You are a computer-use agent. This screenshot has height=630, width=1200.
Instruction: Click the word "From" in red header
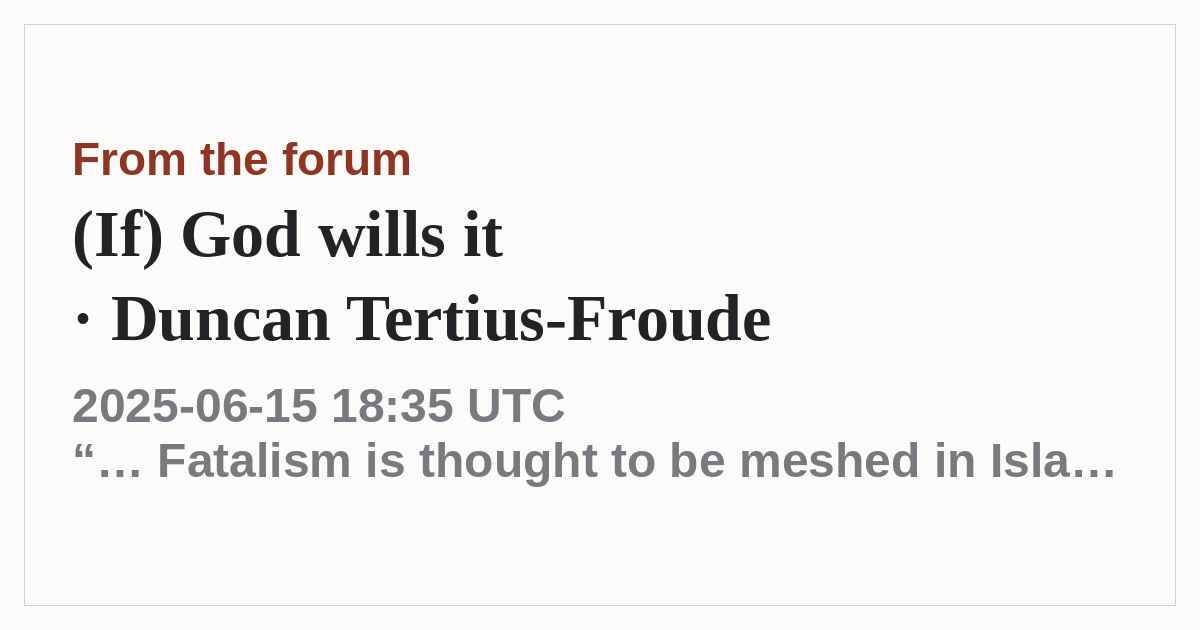click(x=129, y=160)
